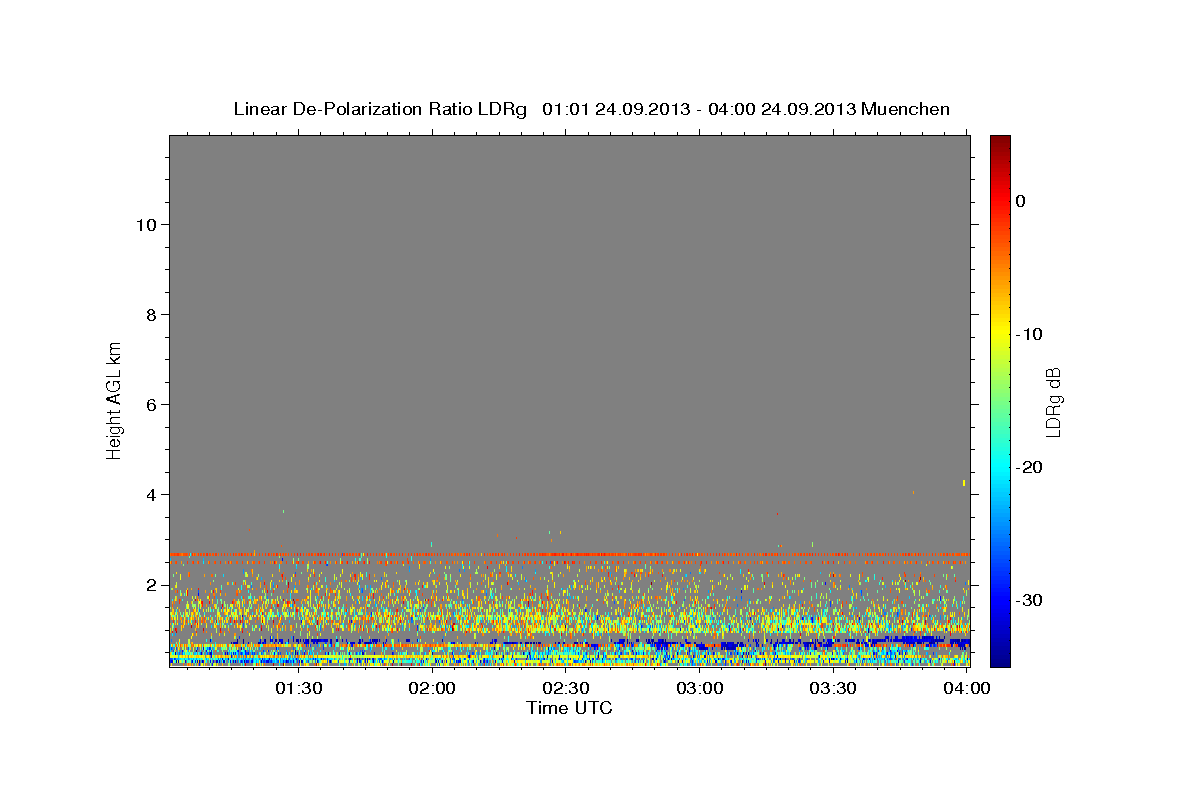Click the 02:00 time tick label

tap(433, 688)
